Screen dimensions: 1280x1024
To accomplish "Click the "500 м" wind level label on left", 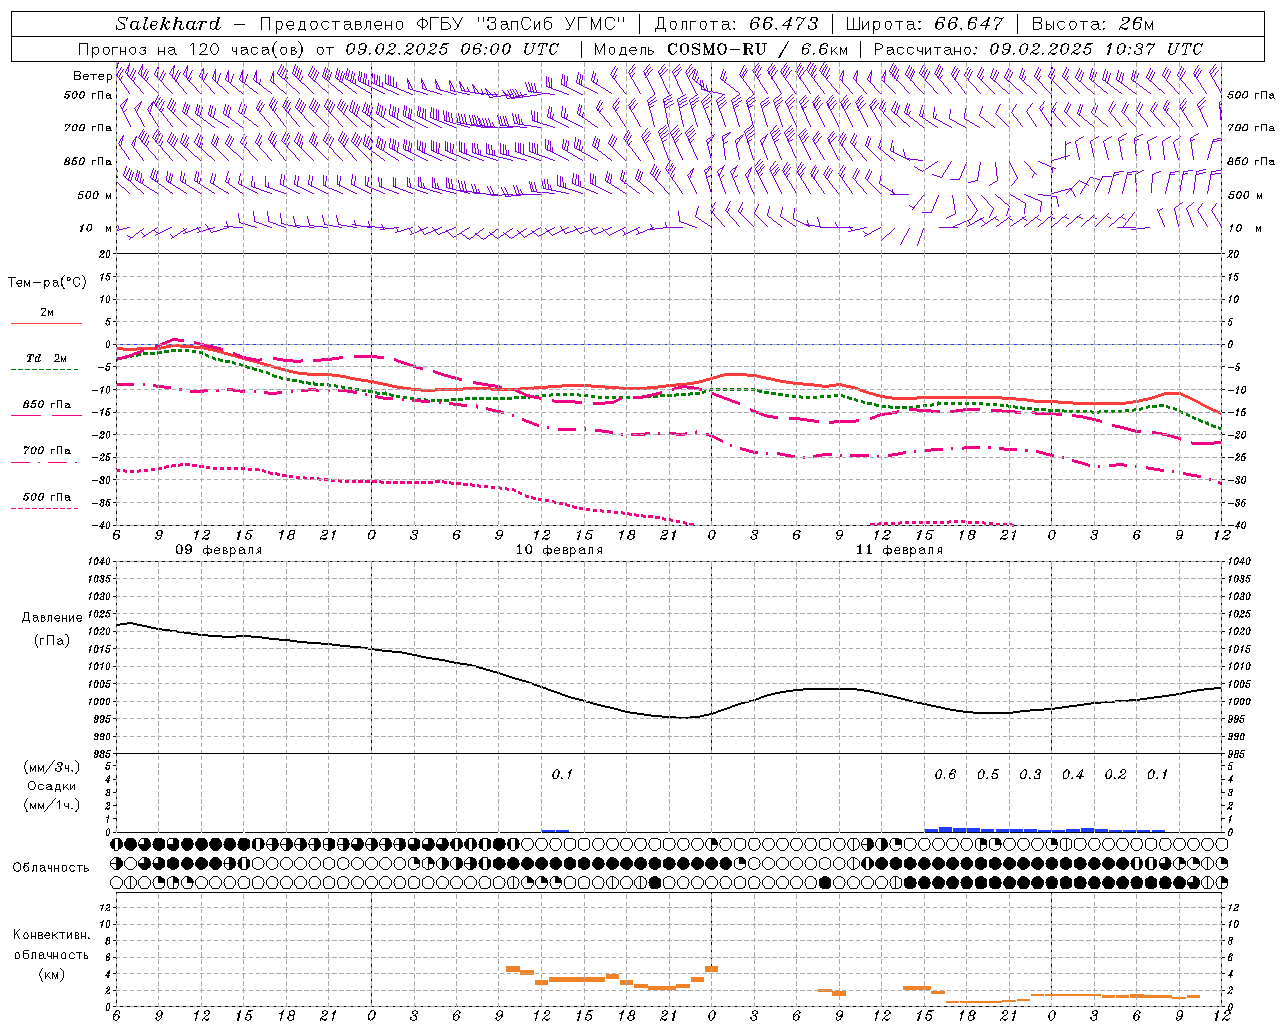I will 95,195.
